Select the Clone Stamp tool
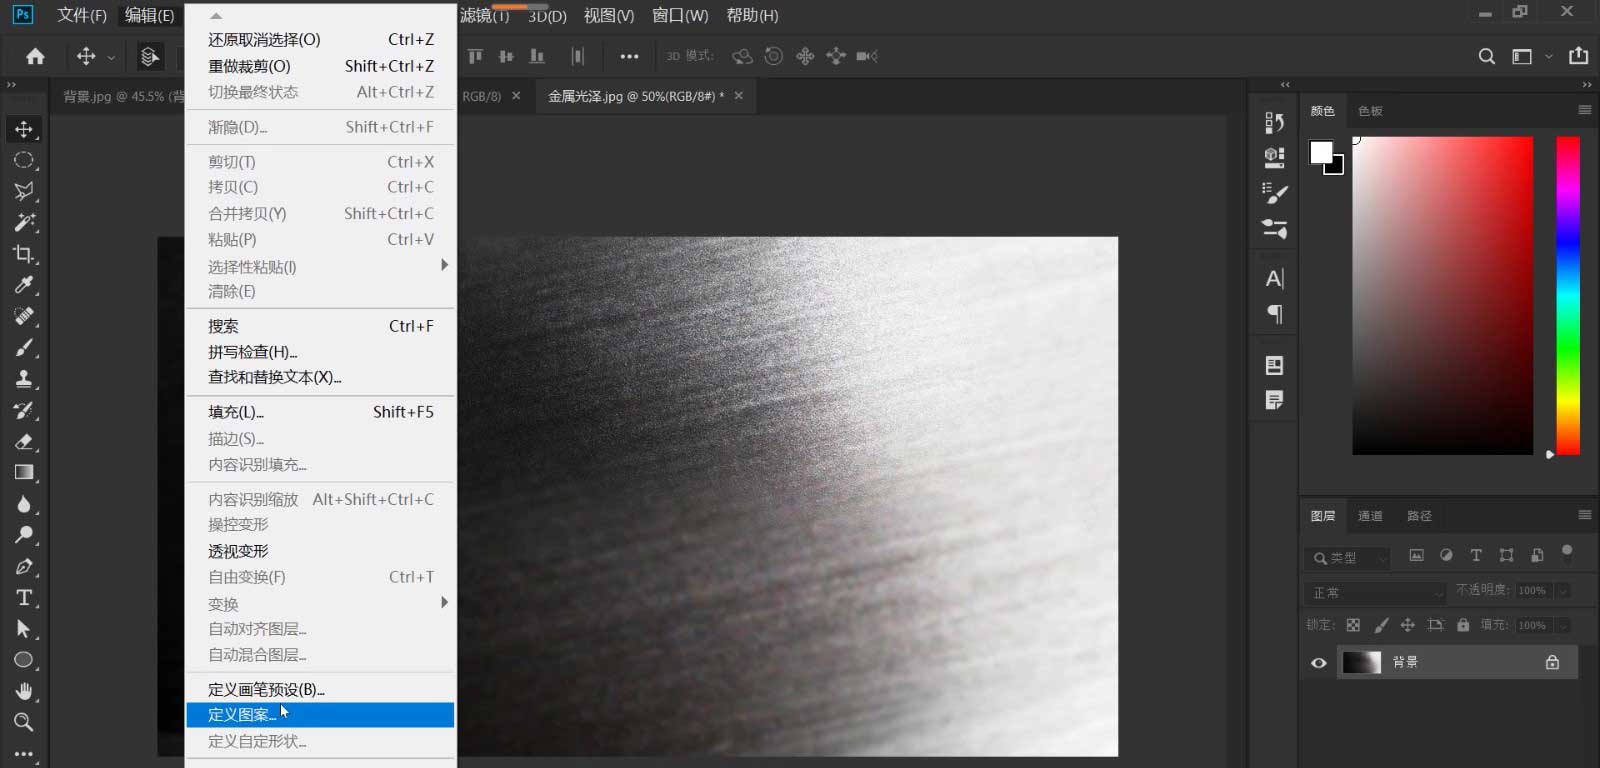 tap(24, 379)
